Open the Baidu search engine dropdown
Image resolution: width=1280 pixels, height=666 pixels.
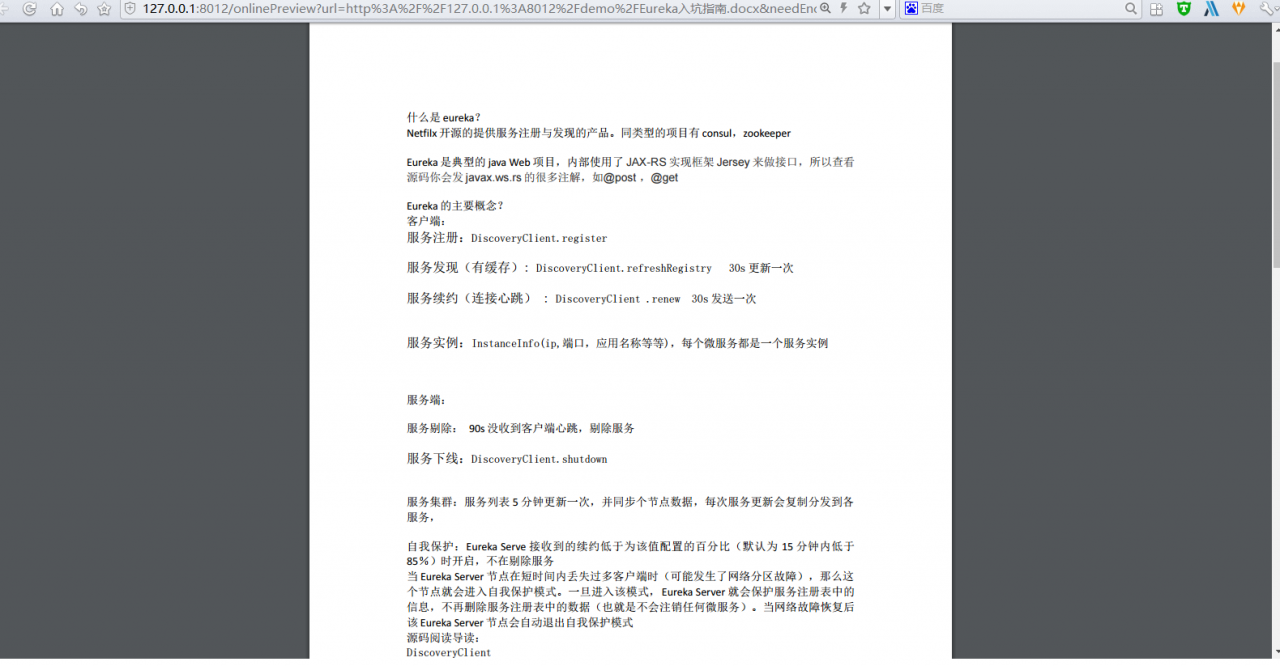(910, 8)
